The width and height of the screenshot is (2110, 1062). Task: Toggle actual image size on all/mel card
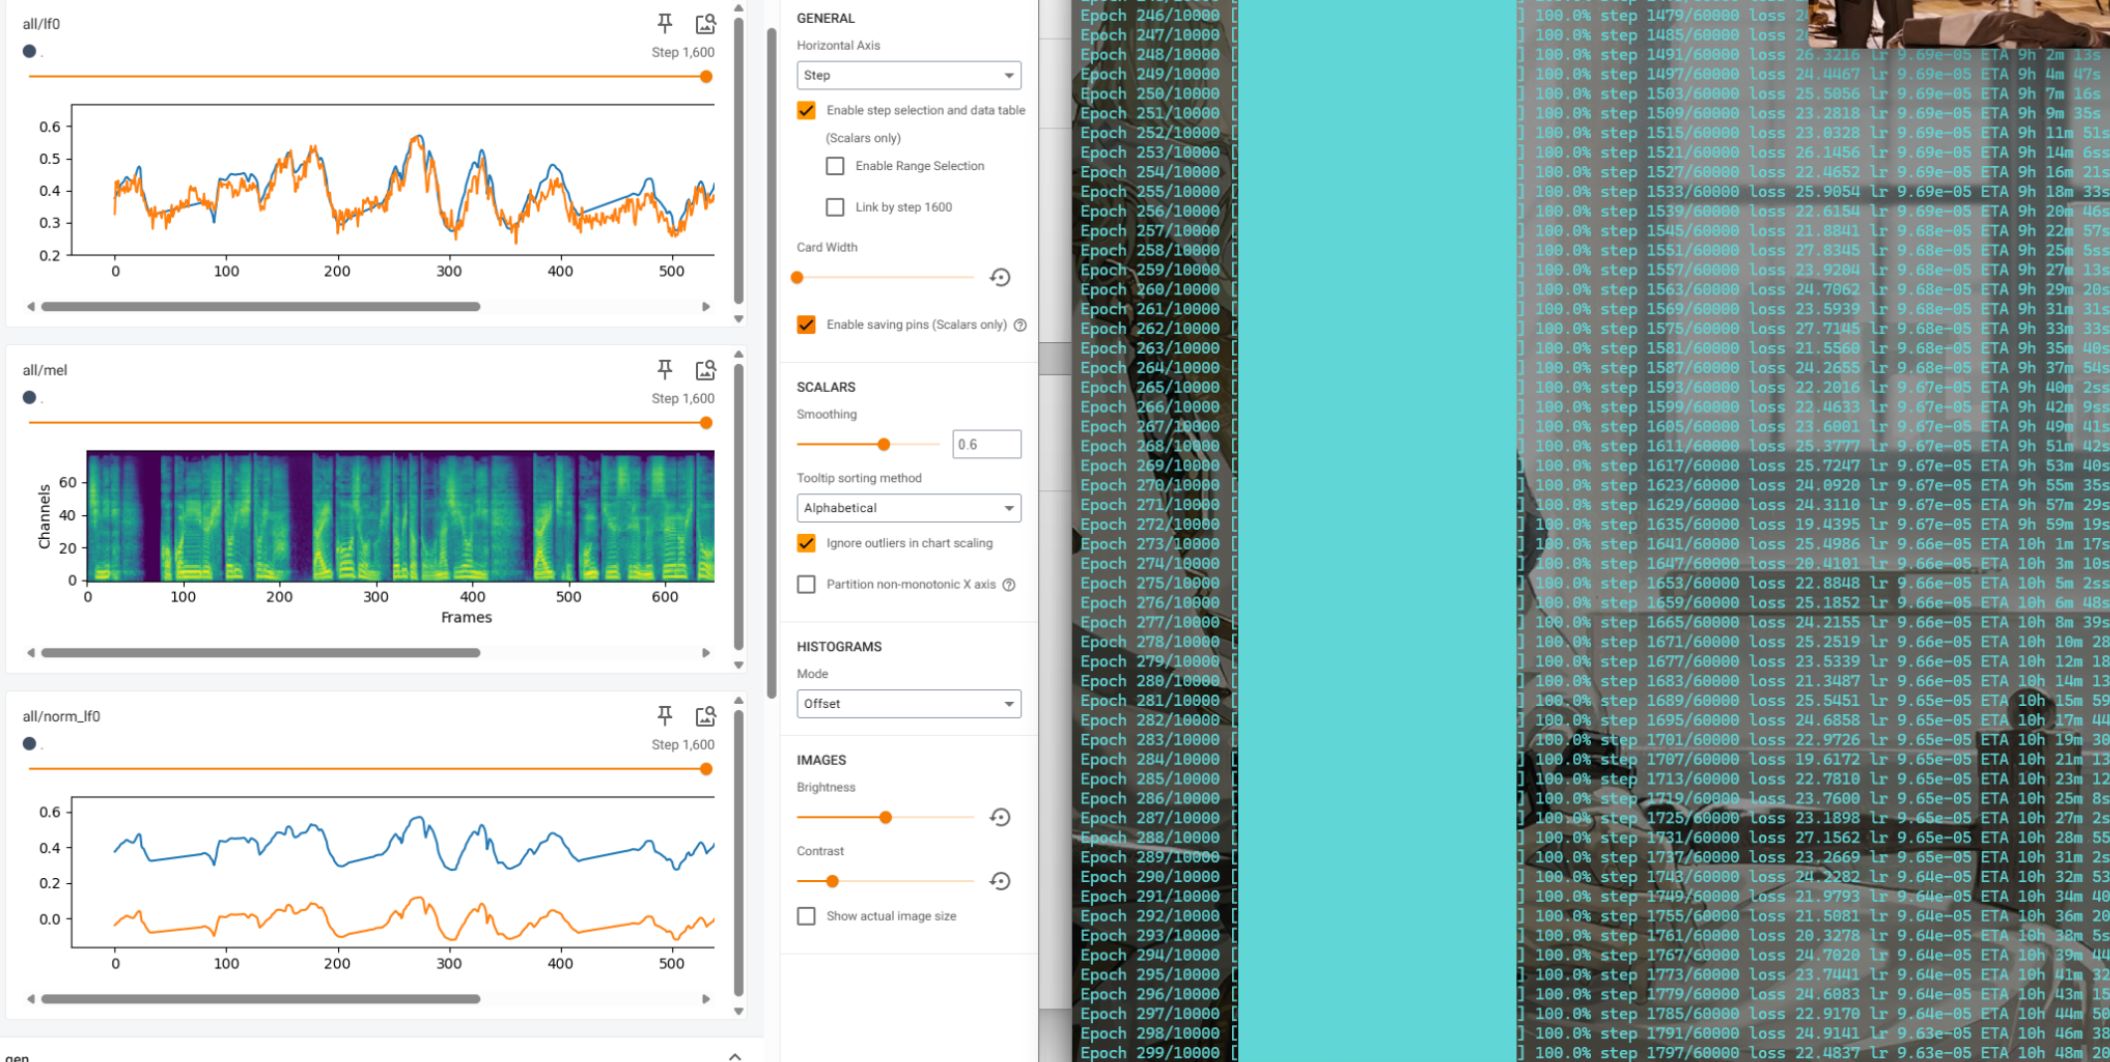[705, 370]
